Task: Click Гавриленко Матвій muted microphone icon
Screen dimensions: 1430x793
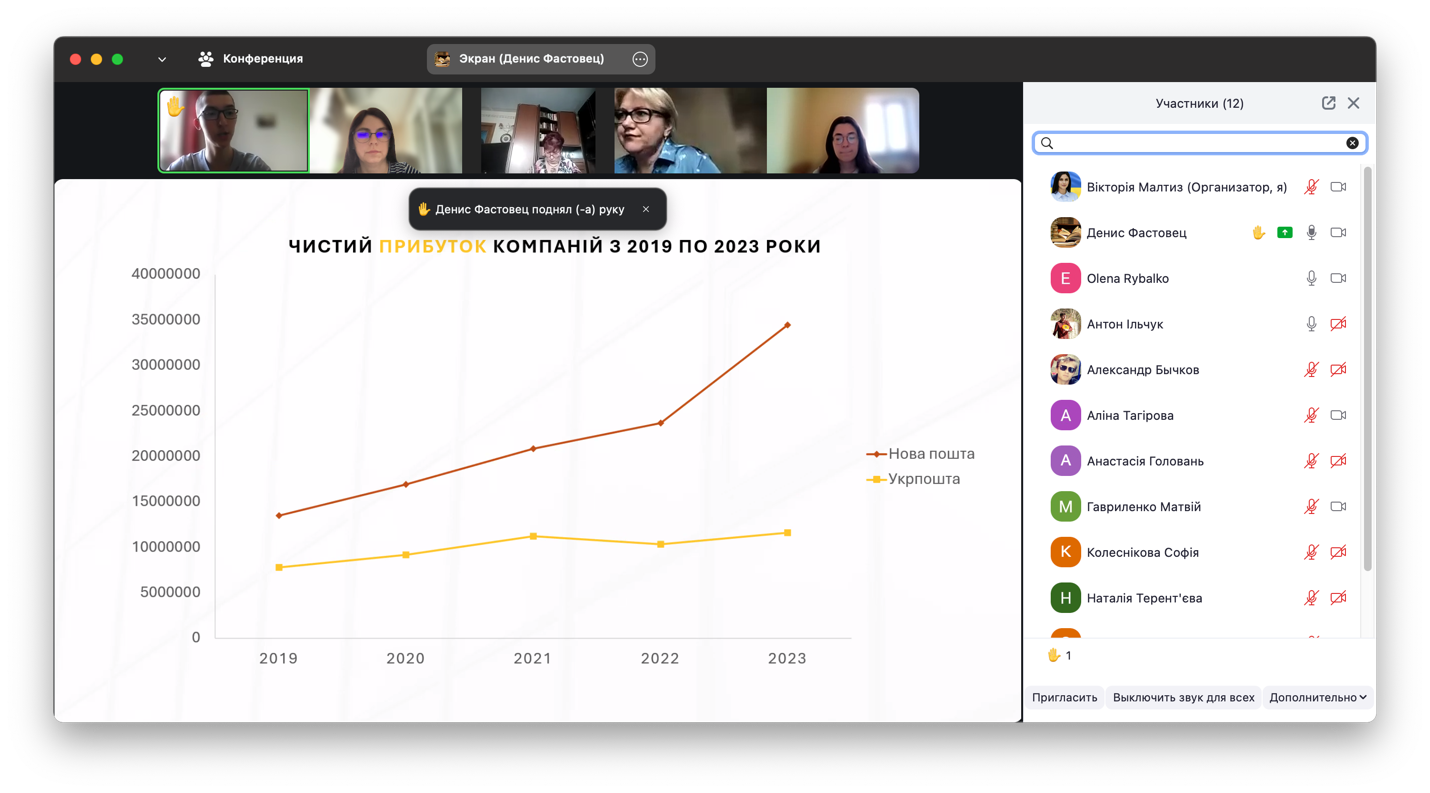Action: [x=1311, y=507]
